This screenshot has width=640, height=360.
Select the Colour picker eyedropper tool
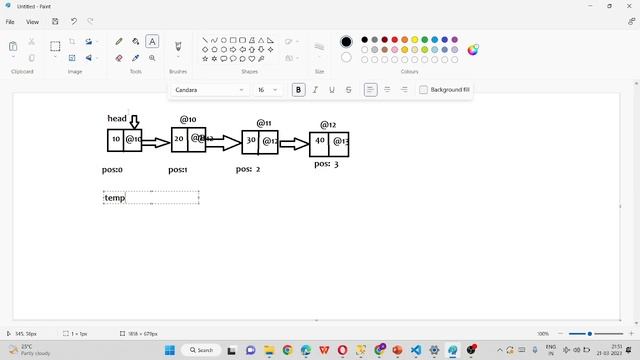pyautogui.click(x=136, y=58)
